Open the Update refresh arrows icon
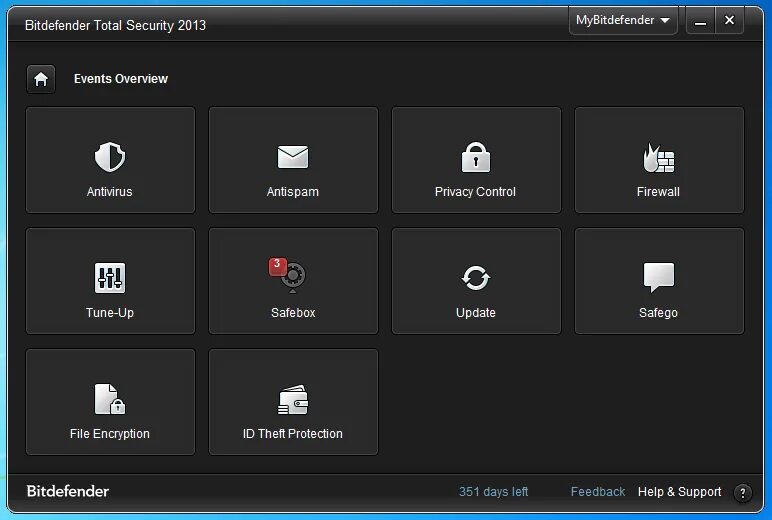The image size is (772, 520). click(x=476, y=278)
